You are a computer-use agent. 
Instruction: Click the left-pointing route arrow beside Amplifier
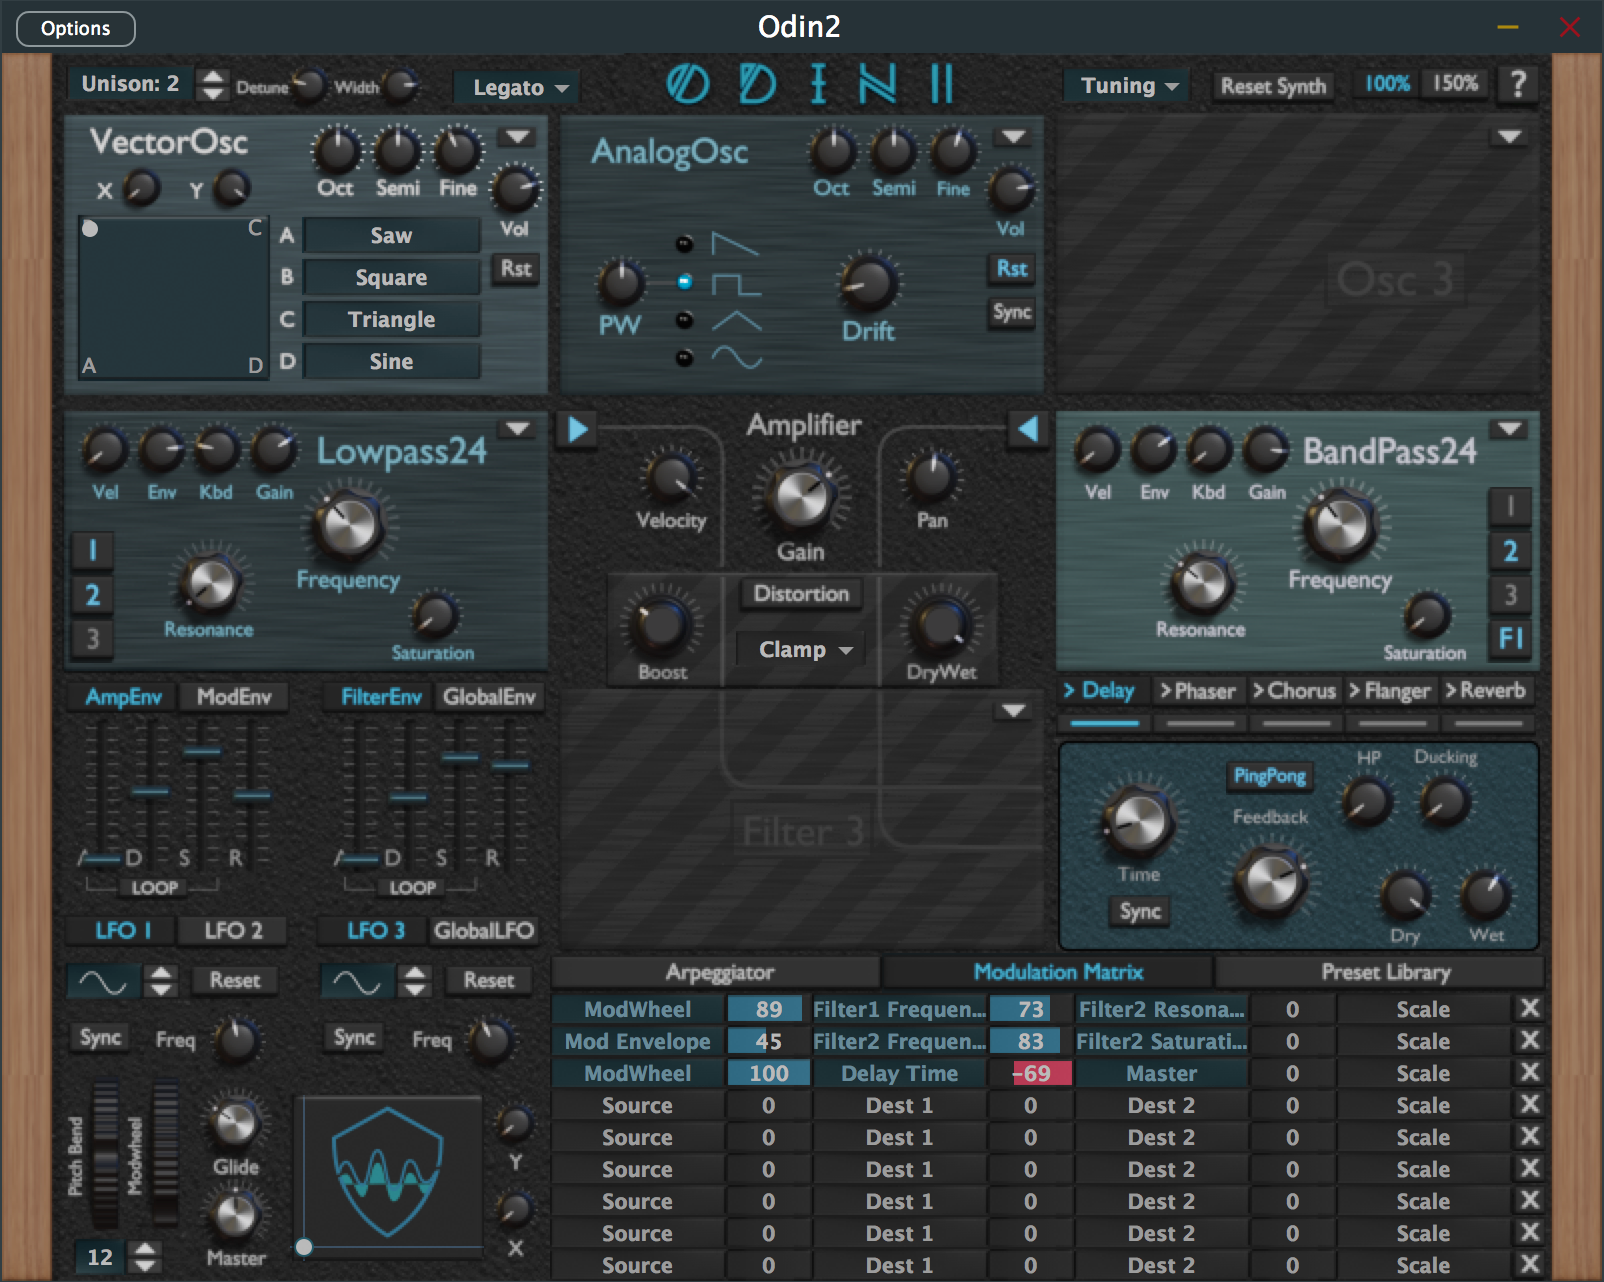pos(1027,429)
